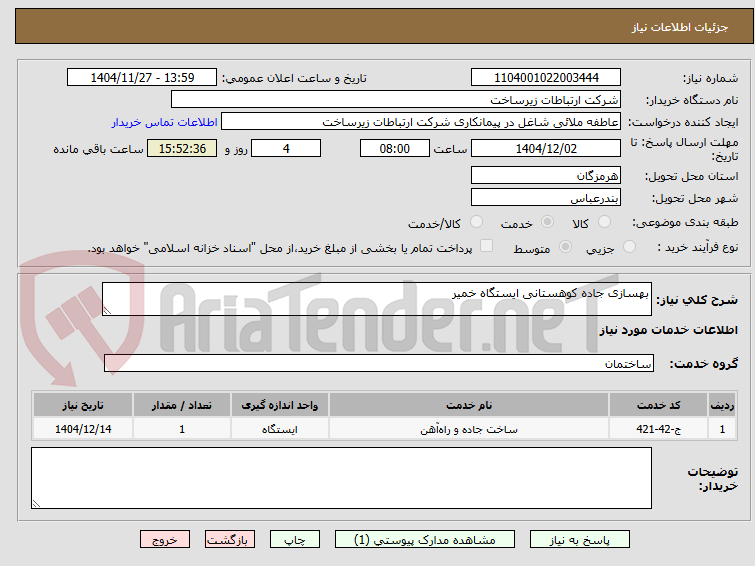Click the city field بندرعباس
The height and width of the screenshot is (566, 755).
point(546,197)
